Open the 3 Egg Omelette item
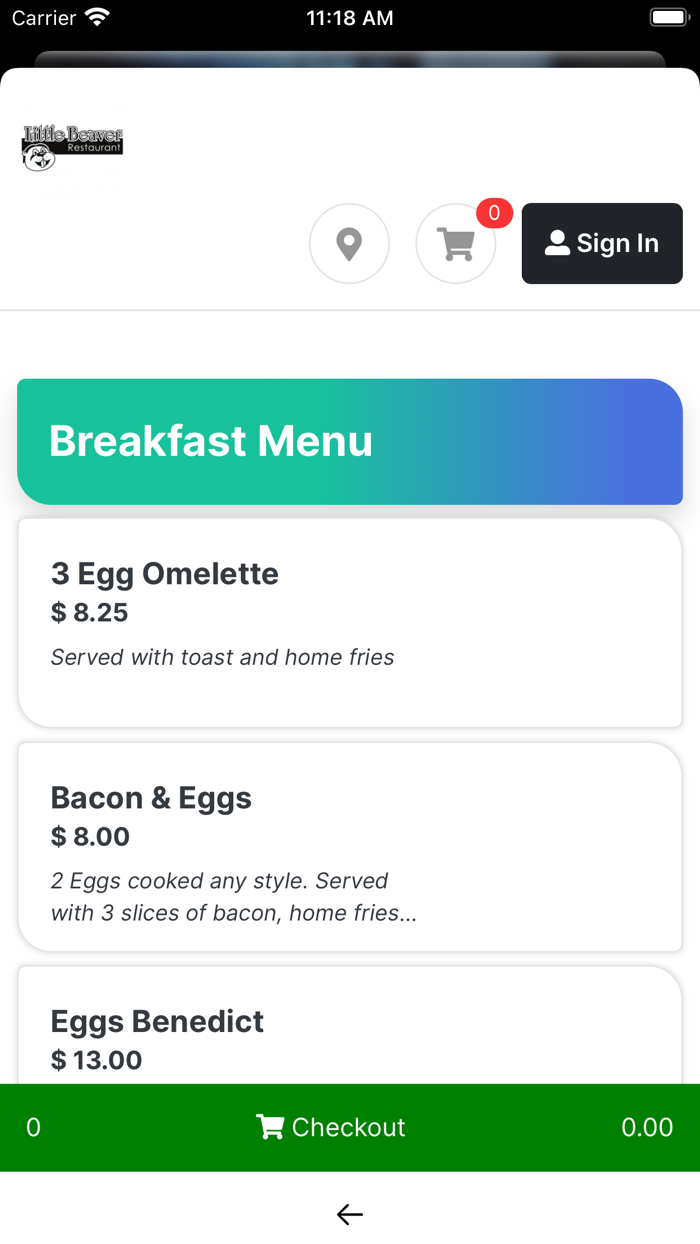The width and height of the screenshot is (700, 1244). click(165, 574)
